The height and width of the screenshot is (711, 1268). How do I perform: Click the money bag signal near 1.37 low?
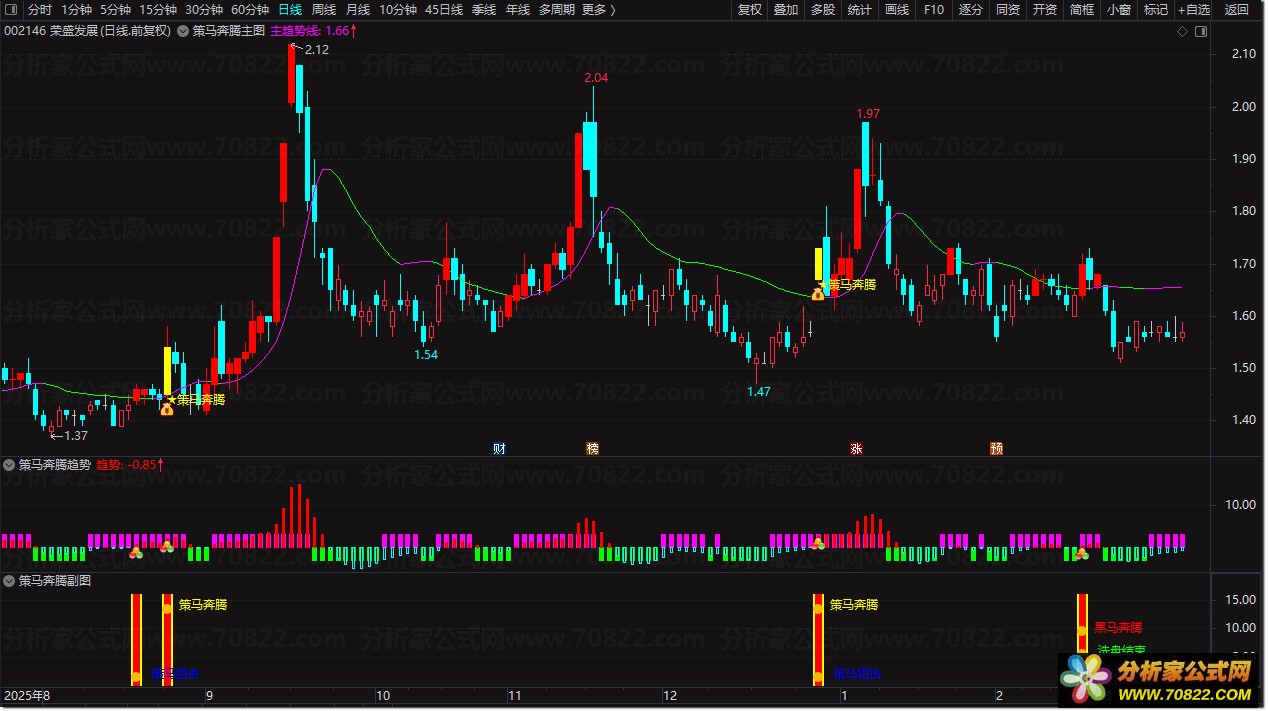166,409
